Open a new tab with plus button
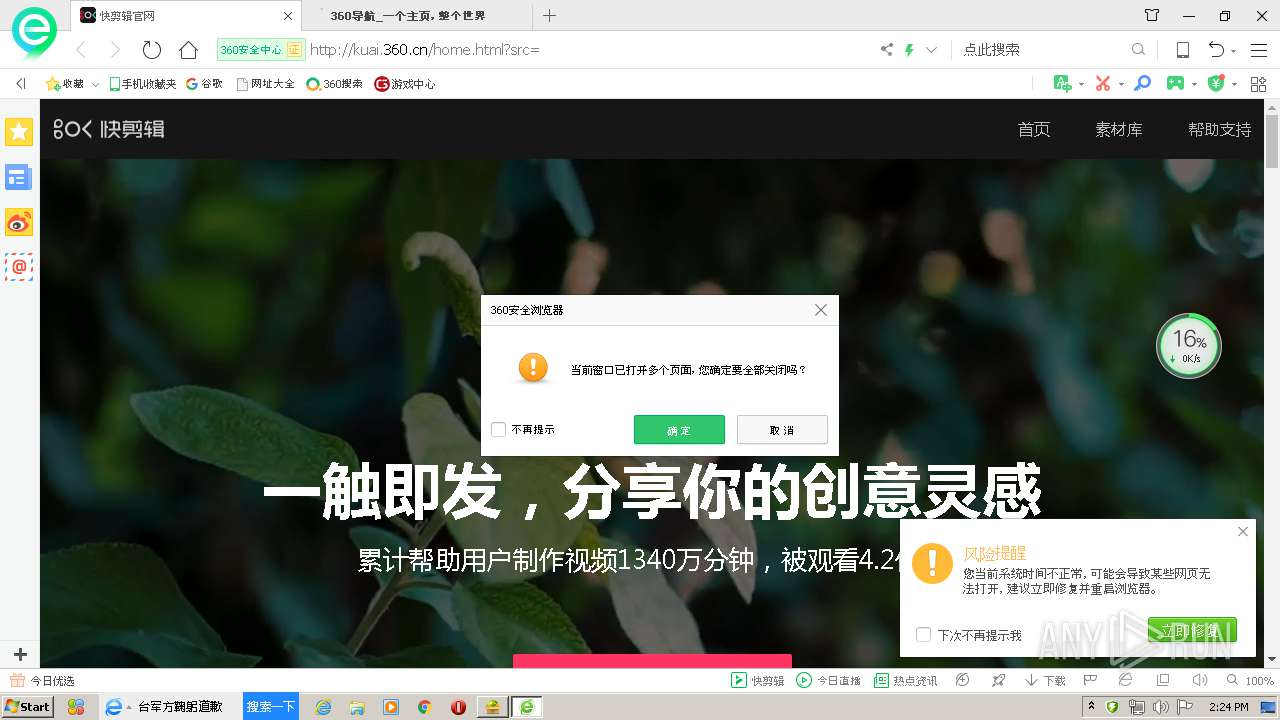 [549, 15]
